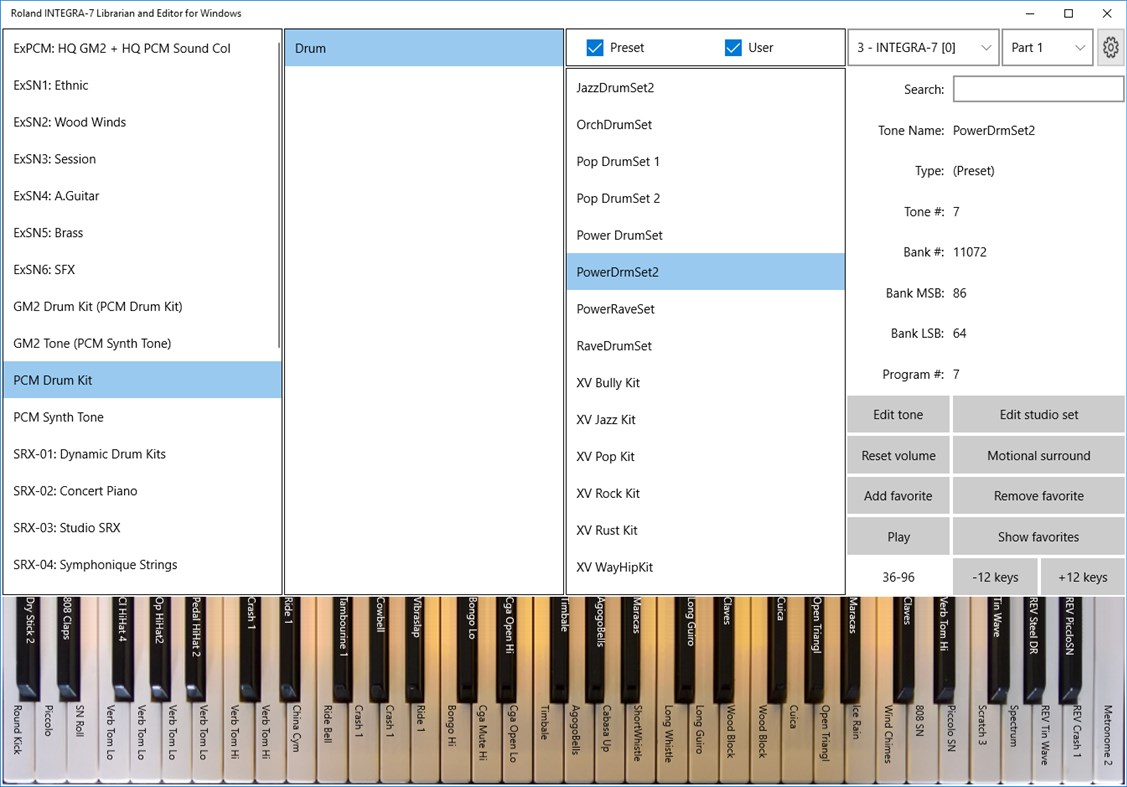Open the INTEGRA-7 device dropdown
The height and width of the screenshot is (787, 1127).
point(921,47)
